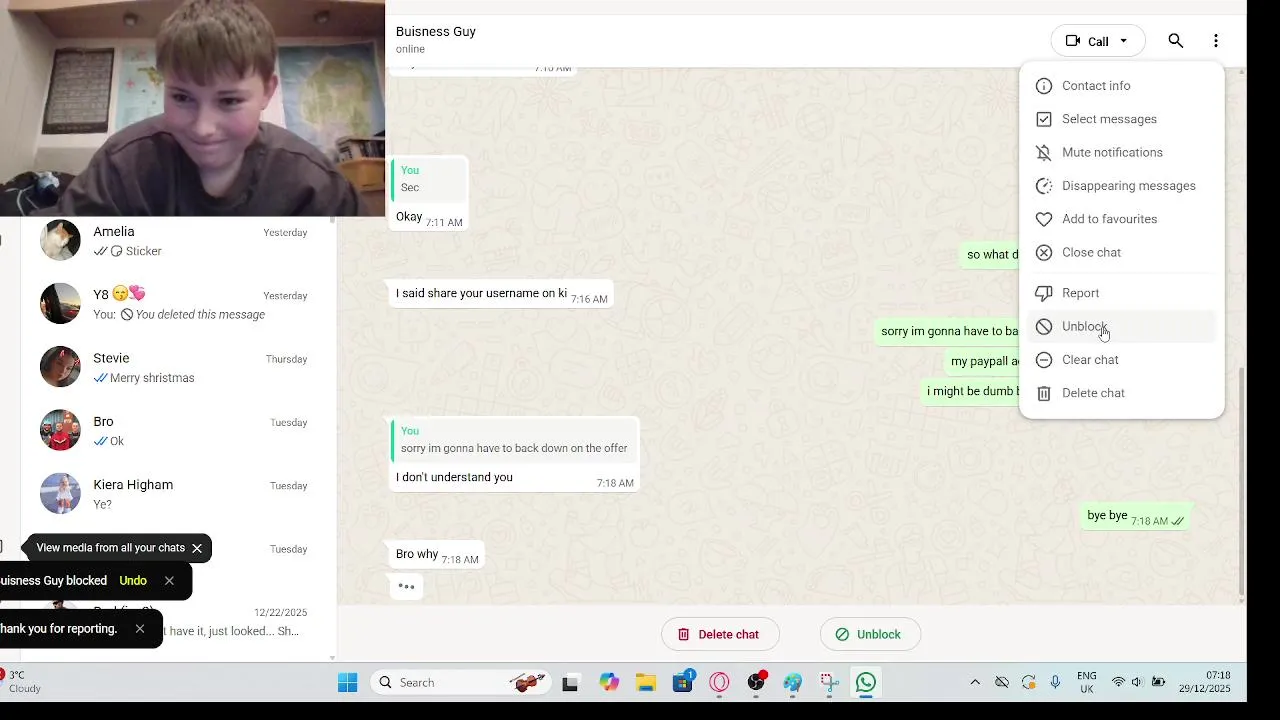Open the weather widget showing 3°C
This screenshot has width=1280, height=720.
point(22,682)
